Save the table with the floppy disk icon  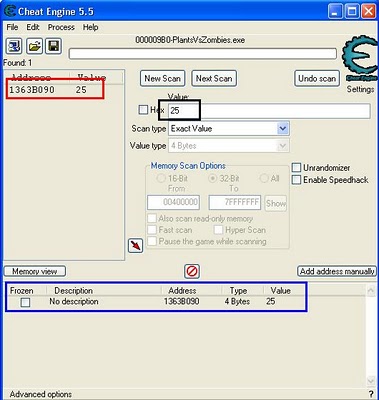coord(54,46)
